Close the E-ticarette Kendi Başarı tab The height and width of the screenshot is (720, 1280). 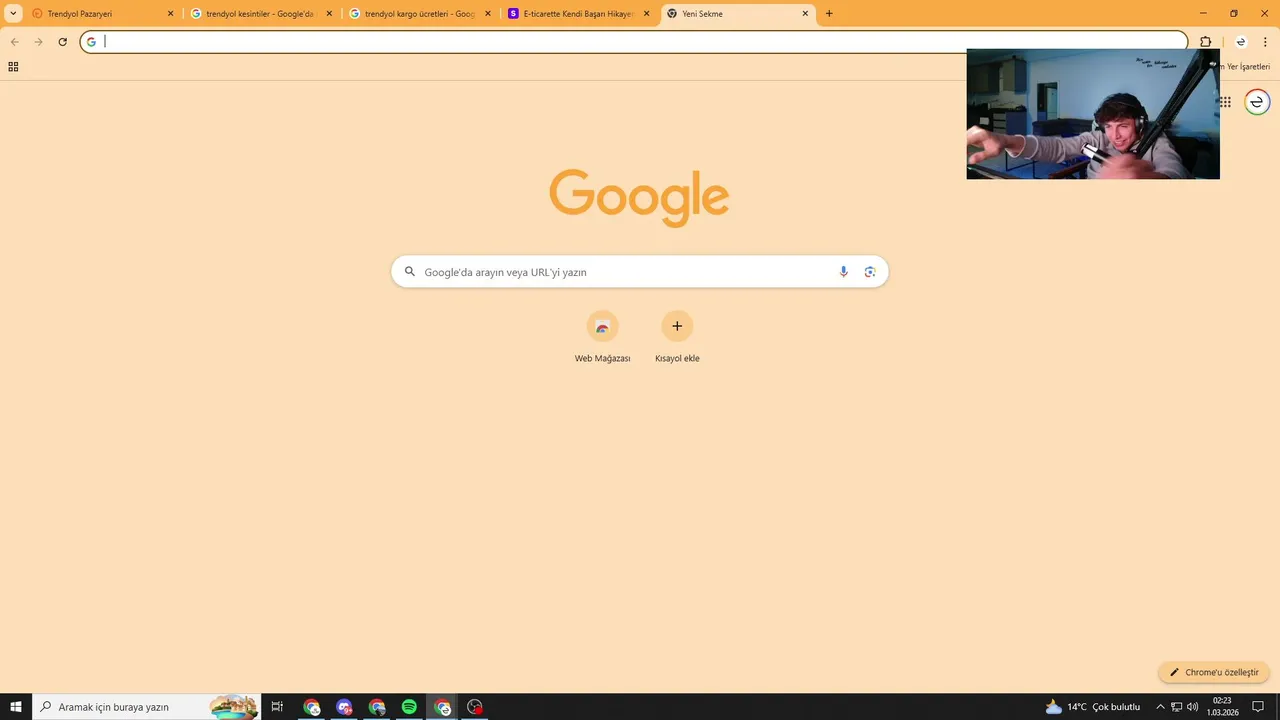647,14
